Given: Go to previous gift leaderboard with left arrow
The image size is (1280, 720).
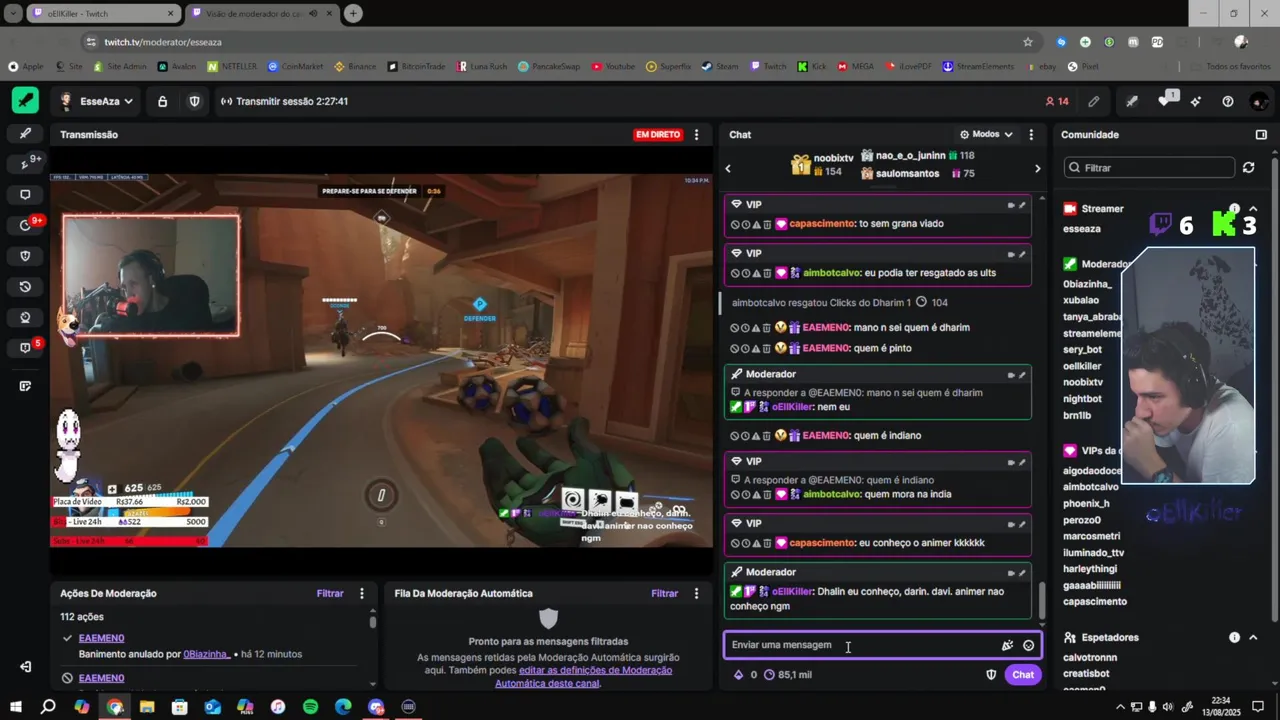Looking at the screenshot, I should tap(728, 169).
